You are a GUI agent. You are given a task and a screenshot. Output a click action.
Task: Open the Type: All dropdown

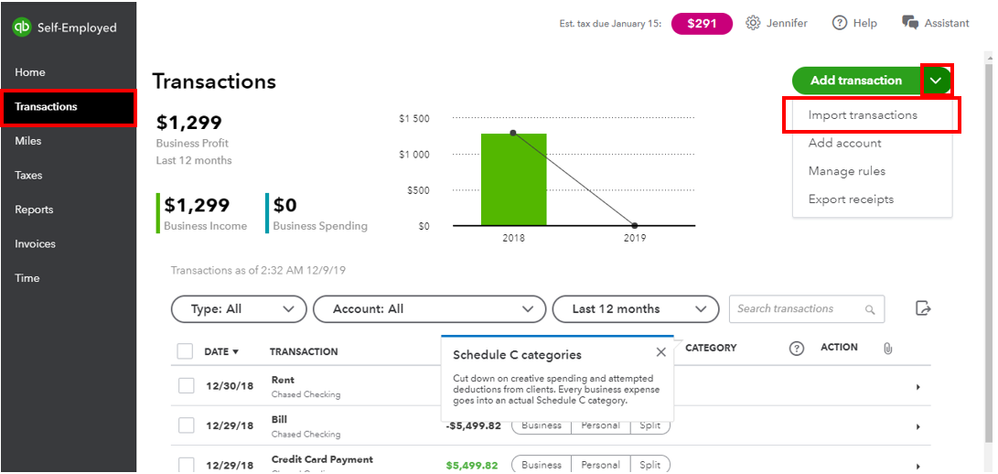click(x=239, y=309)
